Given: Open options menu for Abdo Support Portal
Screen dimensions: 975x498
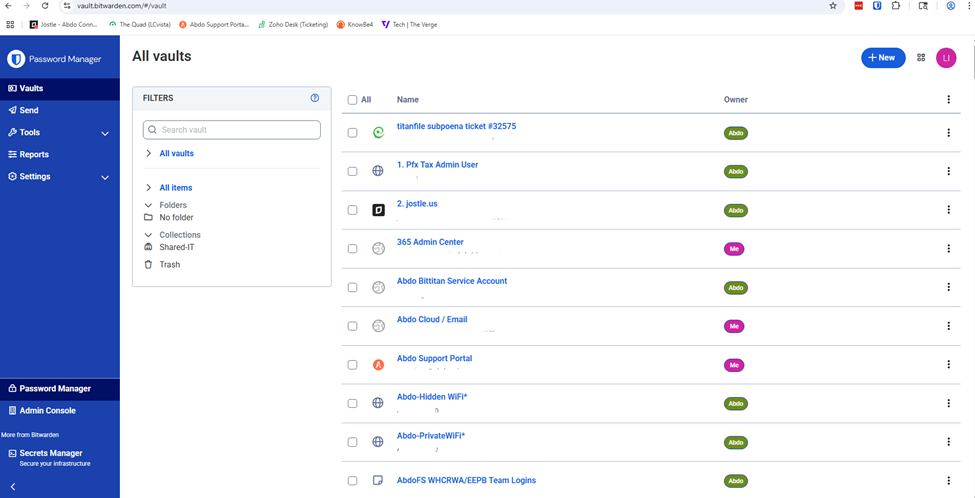Looking at the screenshot, I should [x=948, y=364].
